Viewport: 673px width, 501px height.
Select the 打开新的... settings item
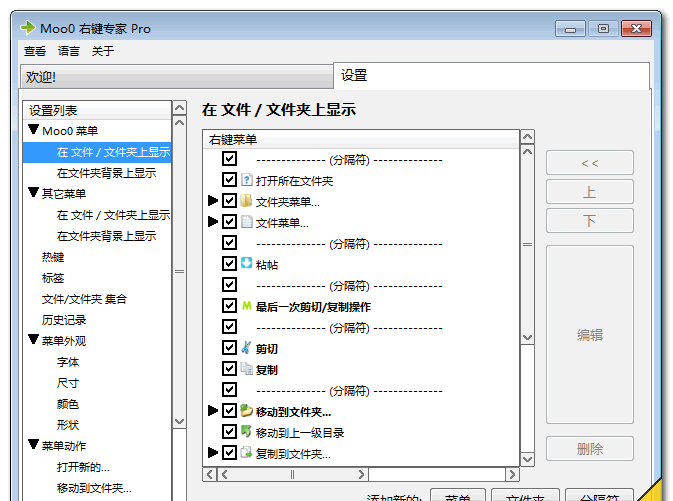[83, 467]
